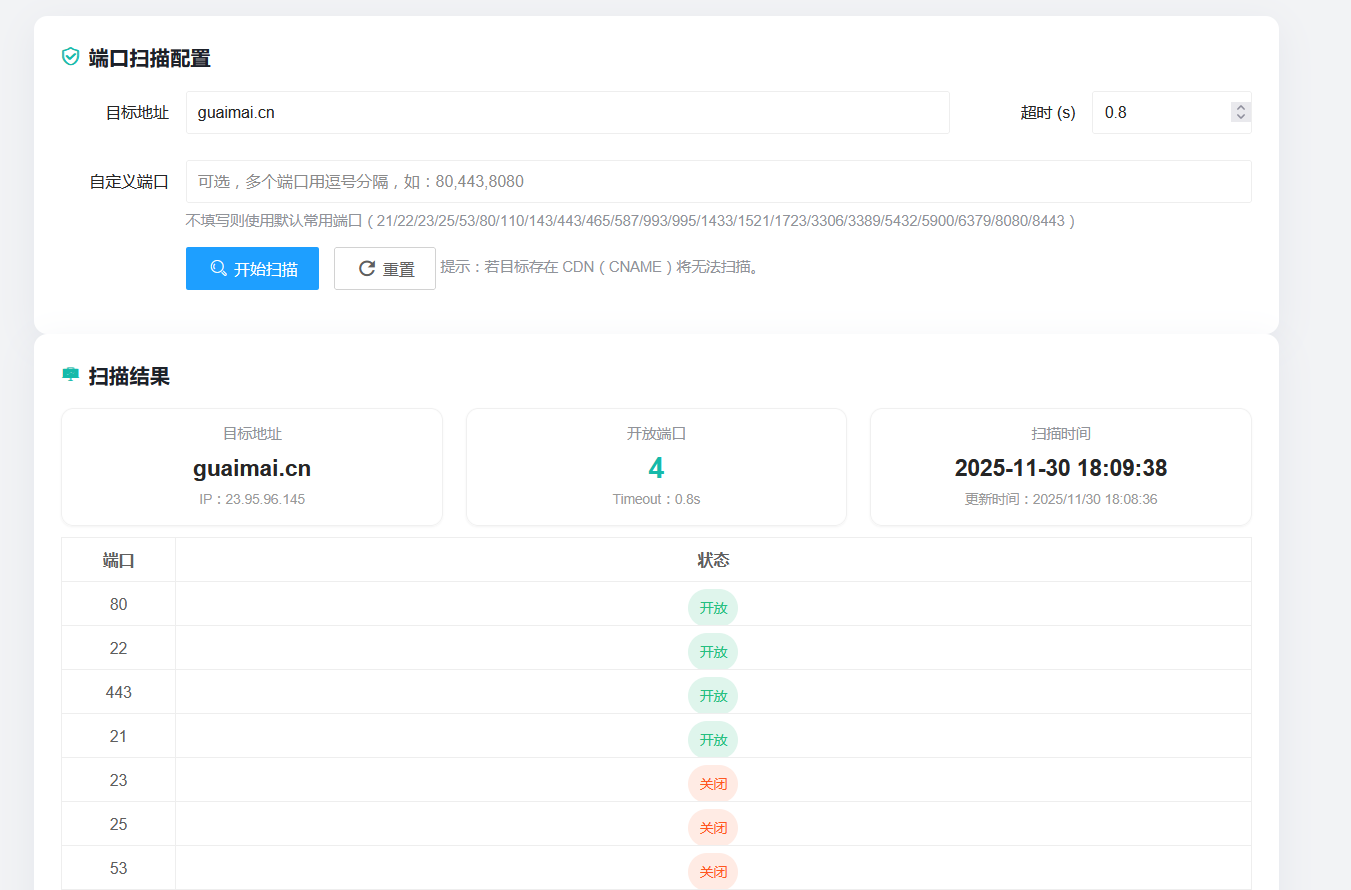Click the timeout value 0.8 input
Image resolution: width=1351 pixels, height=890 pixels.
coord(1160,112)
